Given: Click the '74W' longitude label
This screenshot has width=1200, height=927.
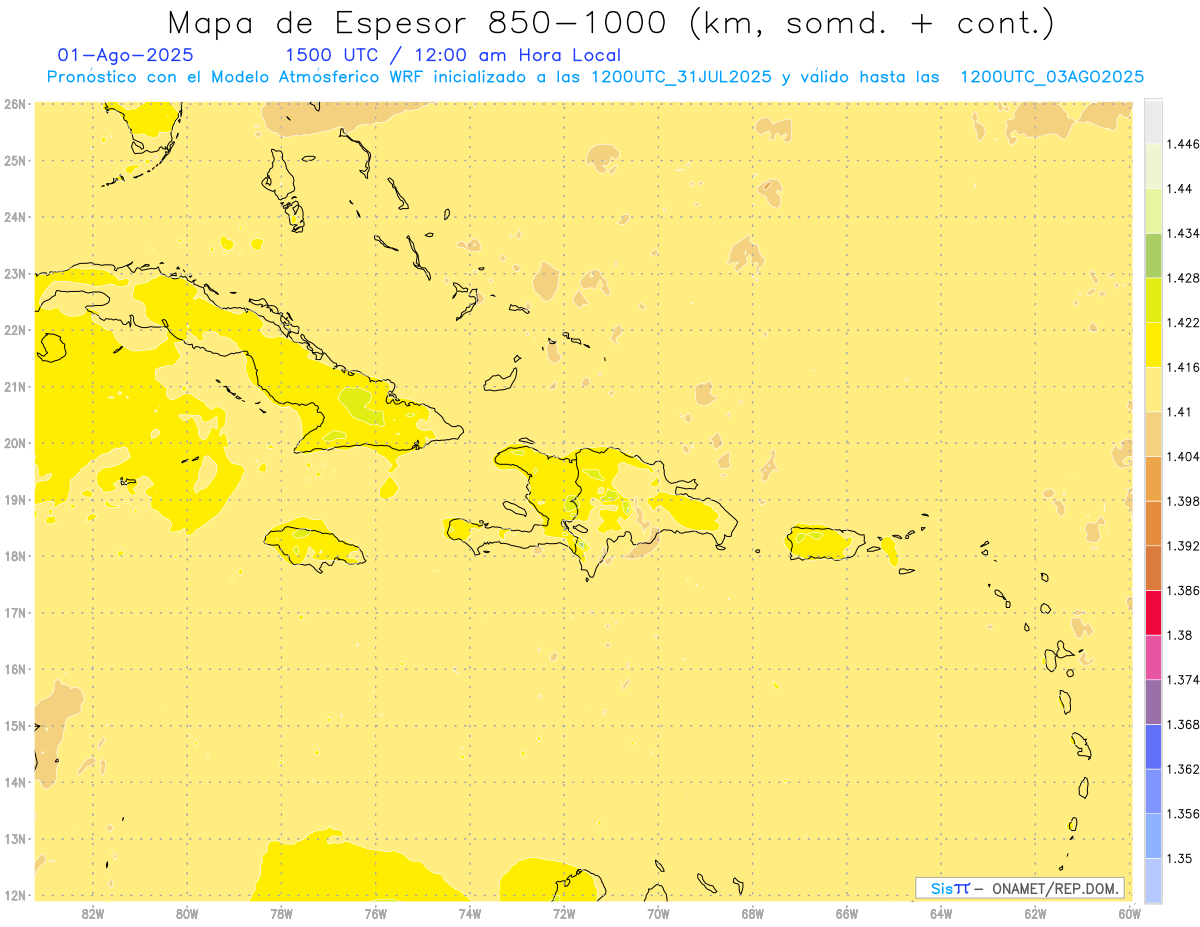Looking at the screenshot, I should 470,914.
